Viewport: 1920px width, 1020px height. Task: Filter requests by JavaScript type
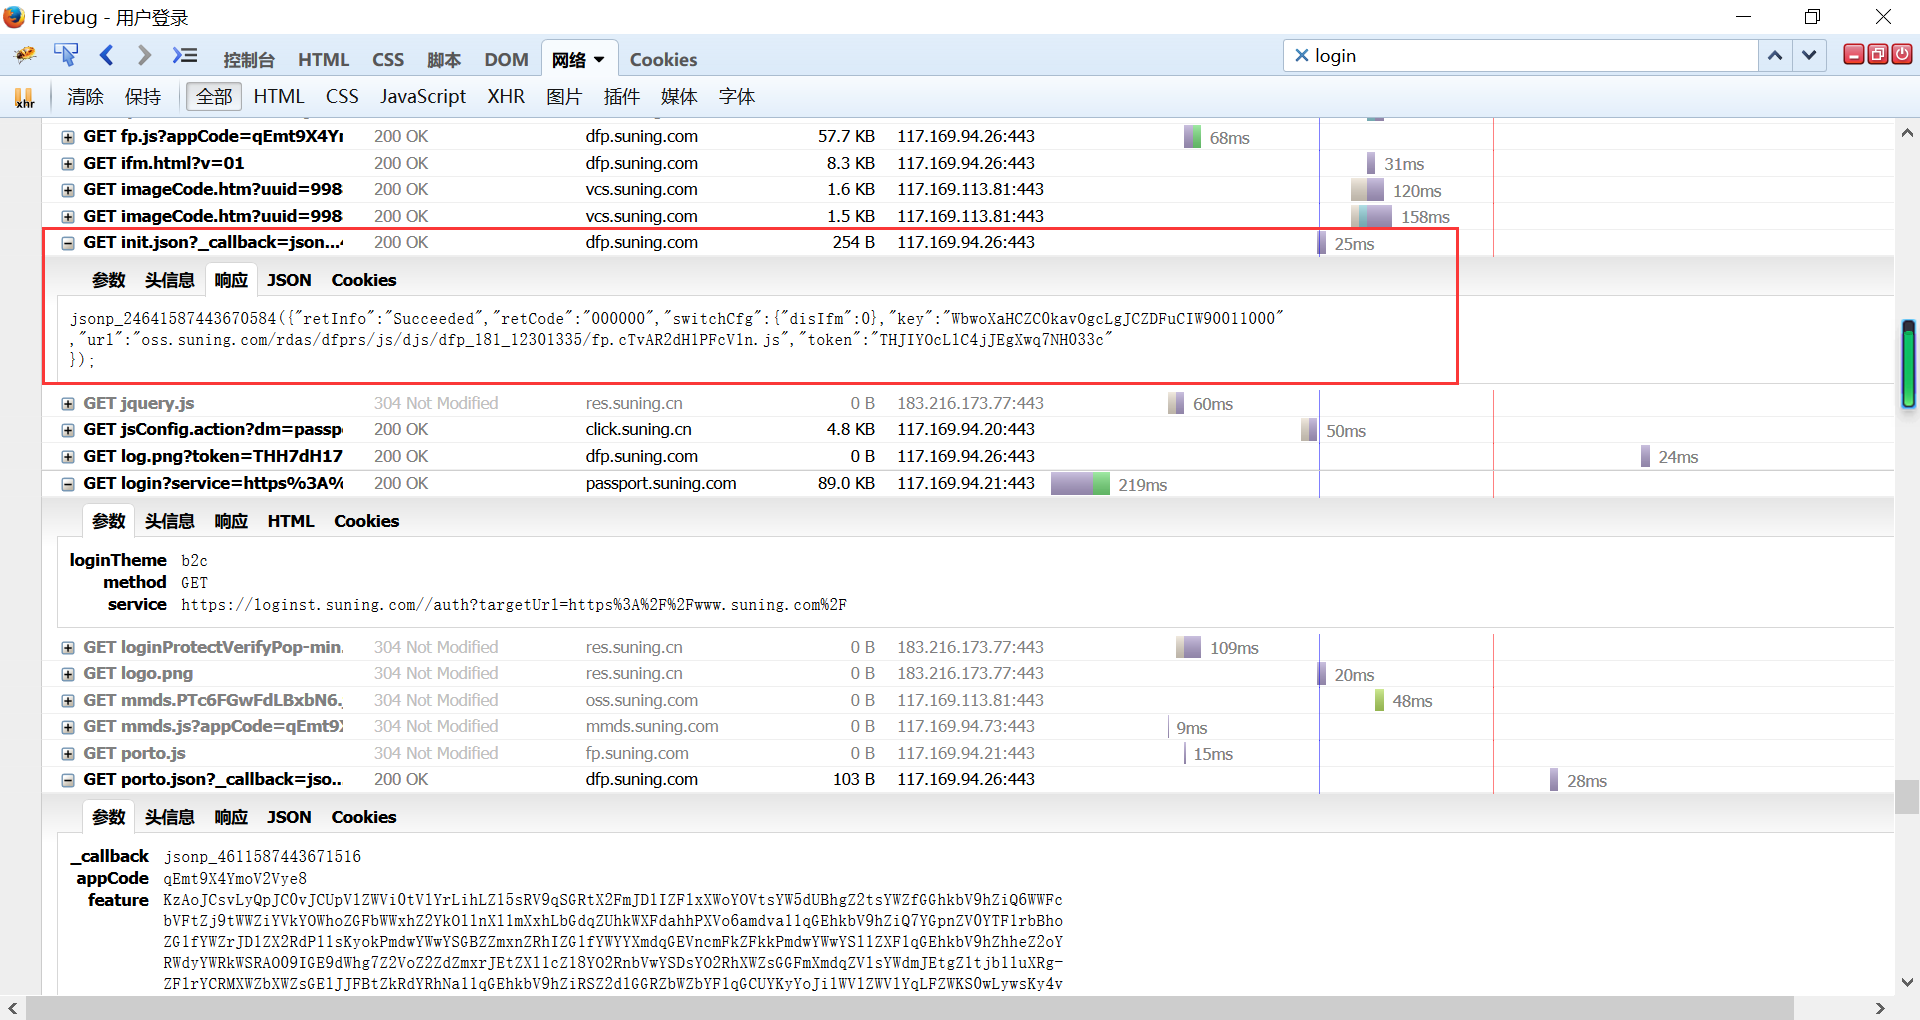pos(423,97)
